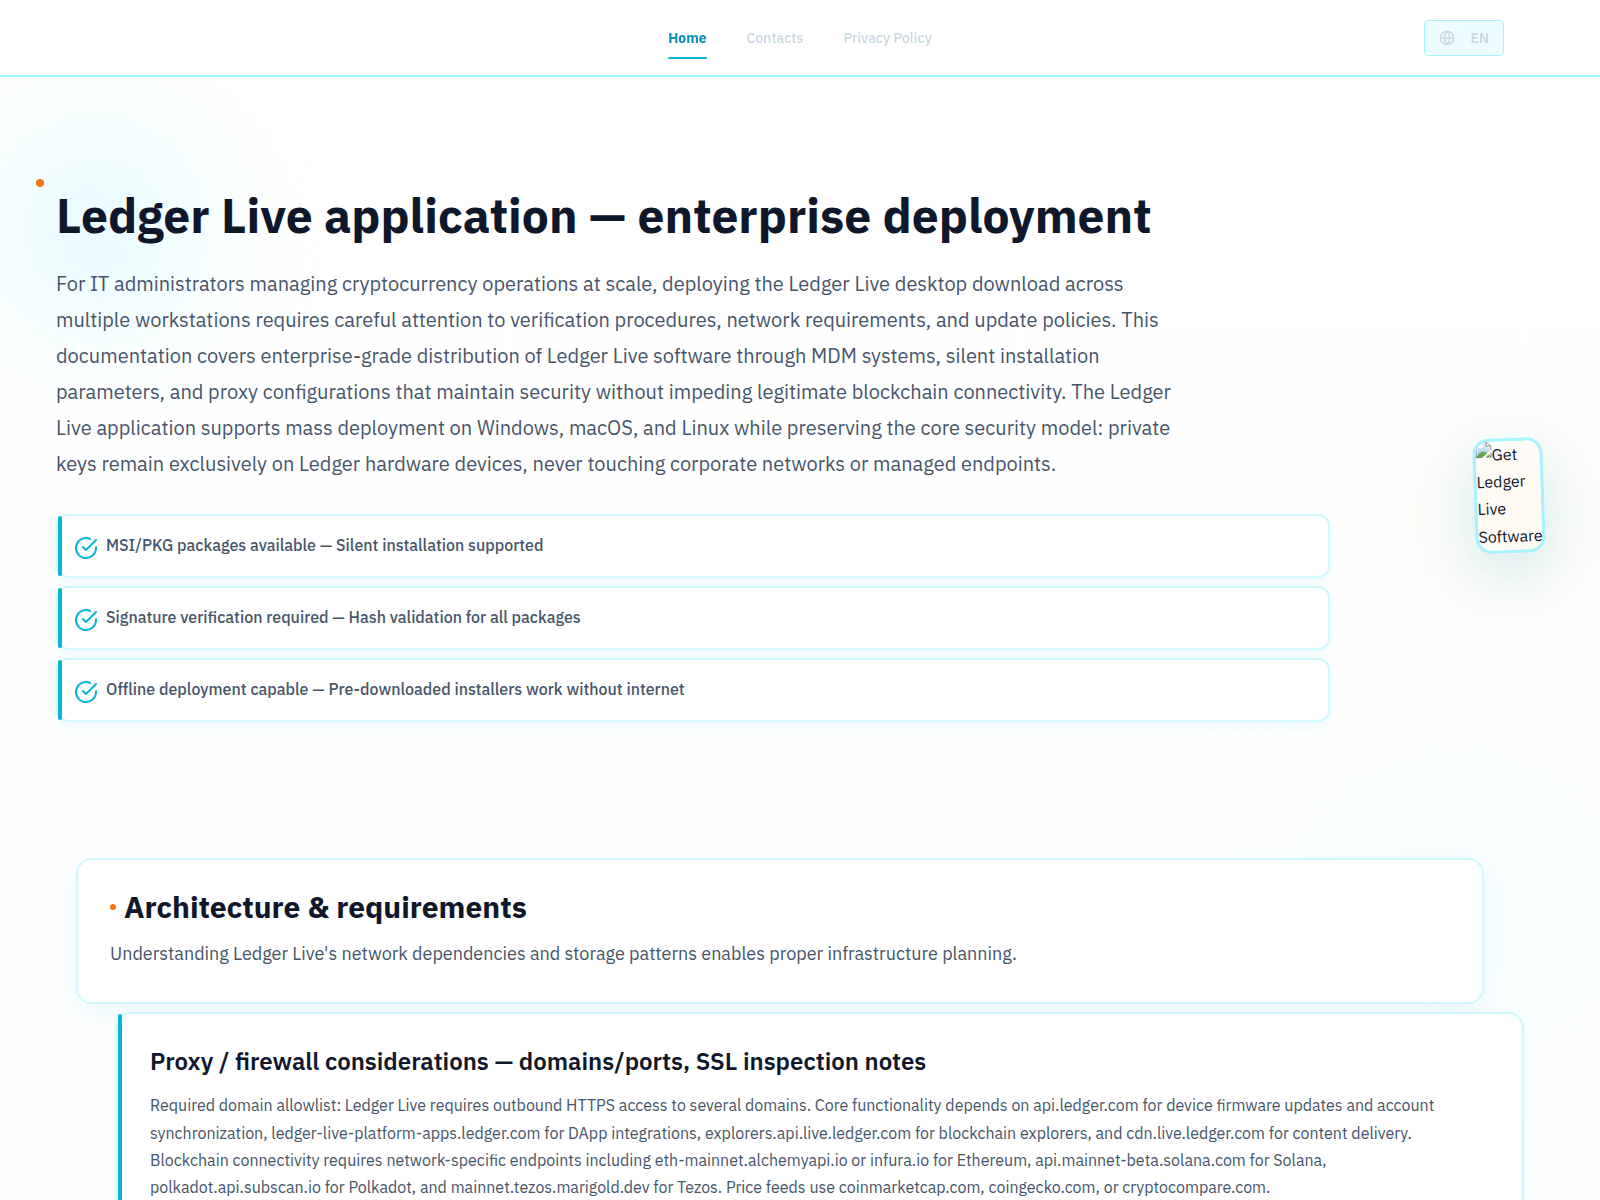Click checkmark icon beside Offline deployment capable
The width and height of the screenshot is (1600, 1200).
tap(86, 691)
